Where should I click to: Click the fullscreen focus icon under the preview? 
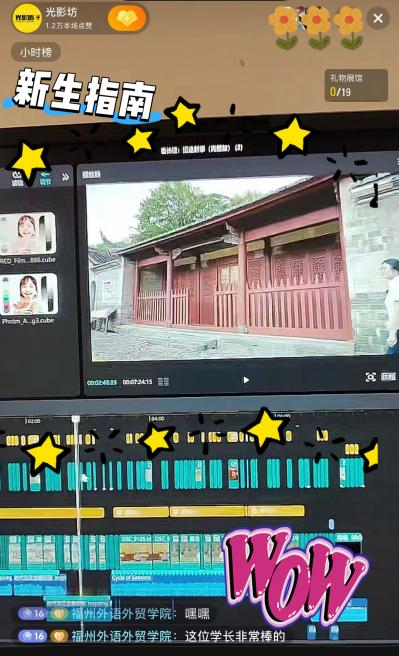pos(371,377)
